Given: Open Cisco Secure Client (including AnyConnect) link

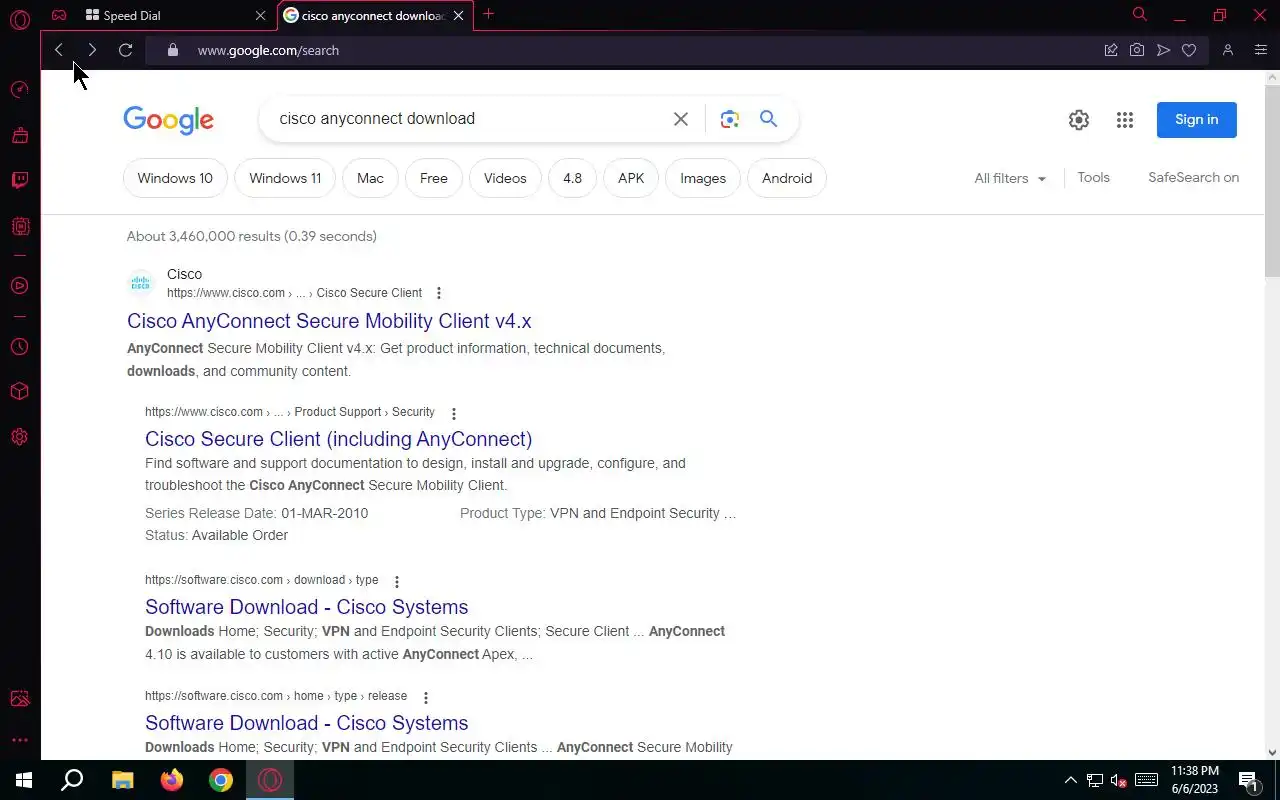Looking at the screenshot, I should click(x=338, y=439).
